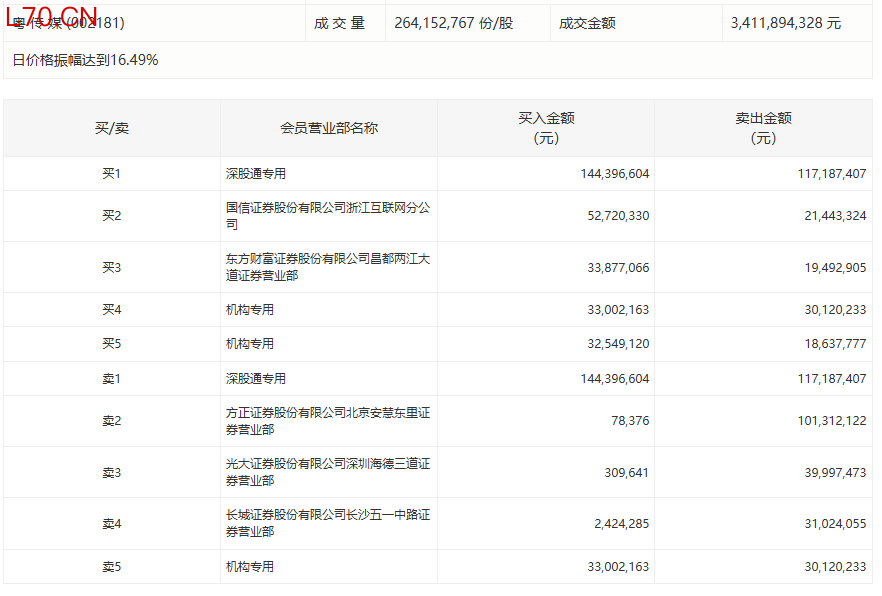The width and height of the screenshot is (882, 596).
Task: Click the 成交金额 value 3,411,894,328 元
Action: click(x=786, y=22)
